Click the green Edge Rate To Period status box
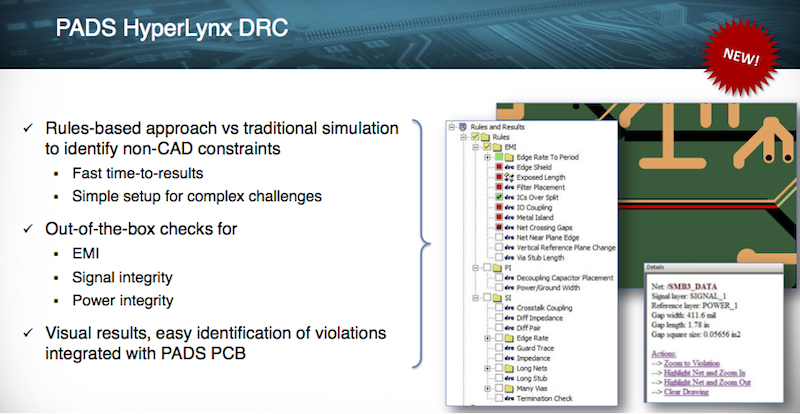800x414 pixels. (x=498, y=157)
